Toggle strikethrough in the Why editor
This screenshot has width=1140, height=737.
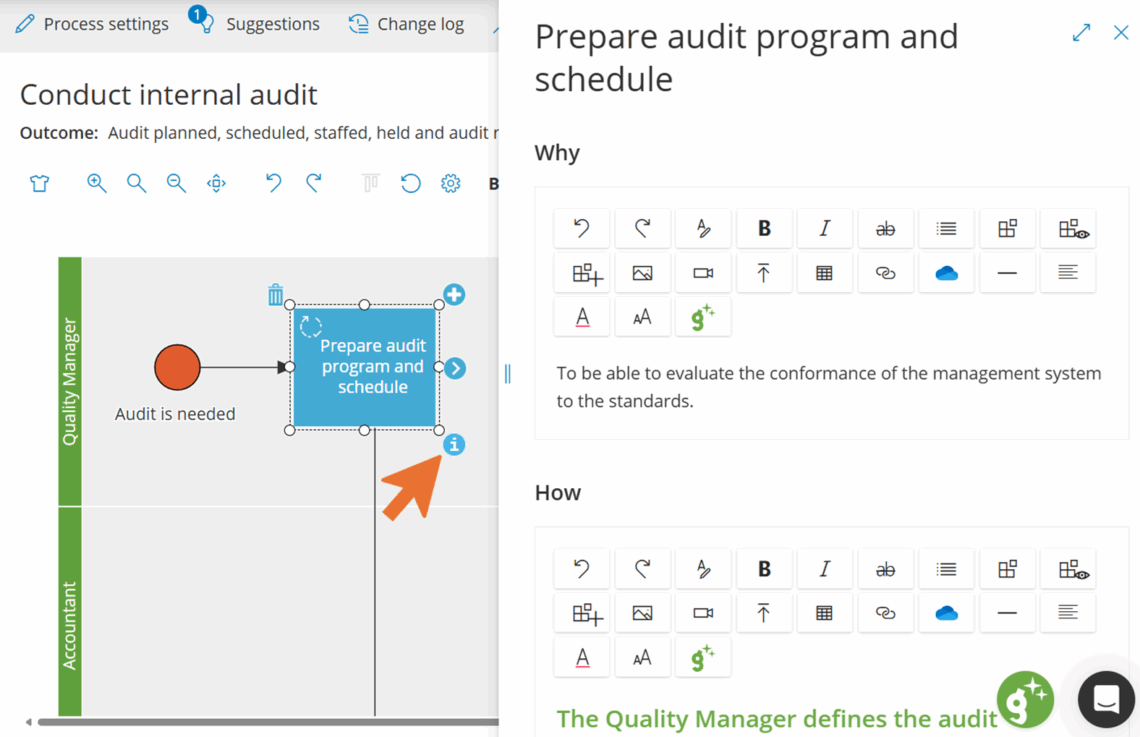click(885, 229)
